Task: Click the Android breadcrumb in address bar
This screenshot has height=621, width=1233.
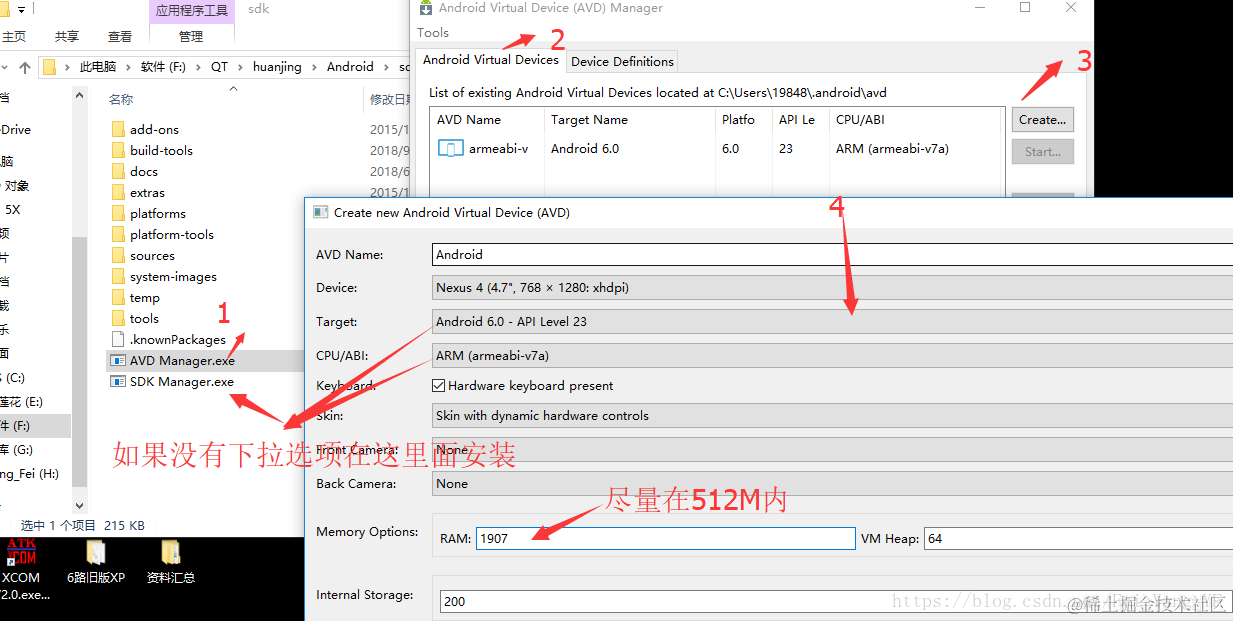Action: coord(350,67)
